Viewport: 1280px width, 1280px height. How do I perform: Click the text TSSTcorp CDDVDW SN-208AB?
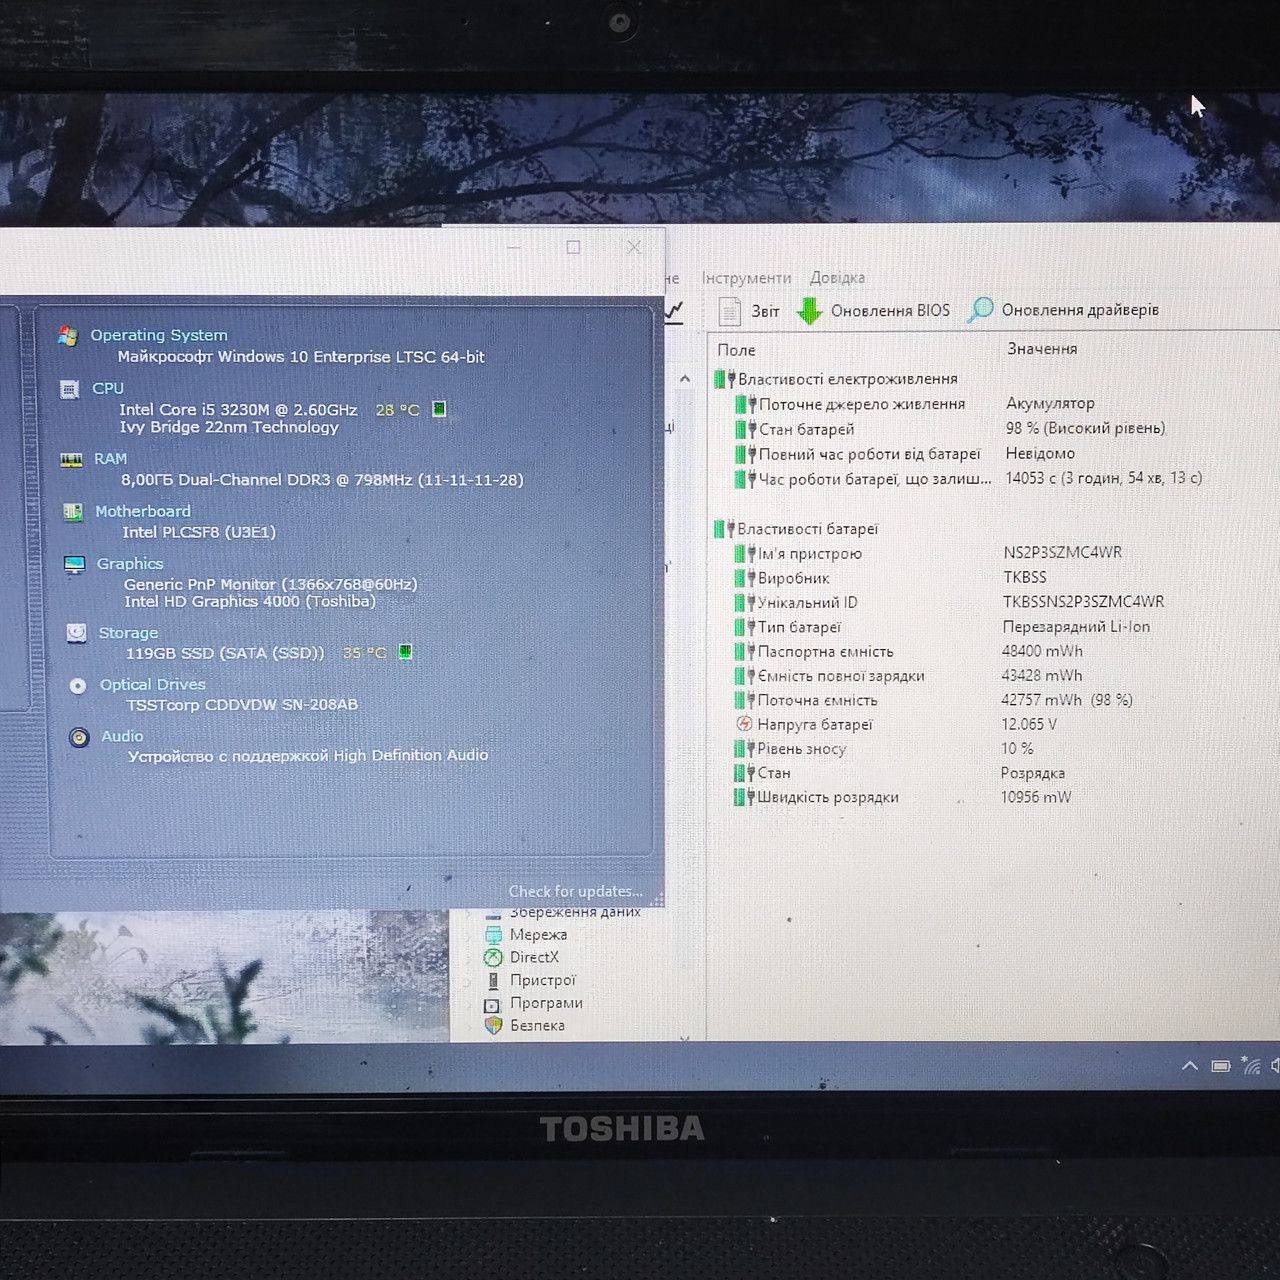coord(242,704)
